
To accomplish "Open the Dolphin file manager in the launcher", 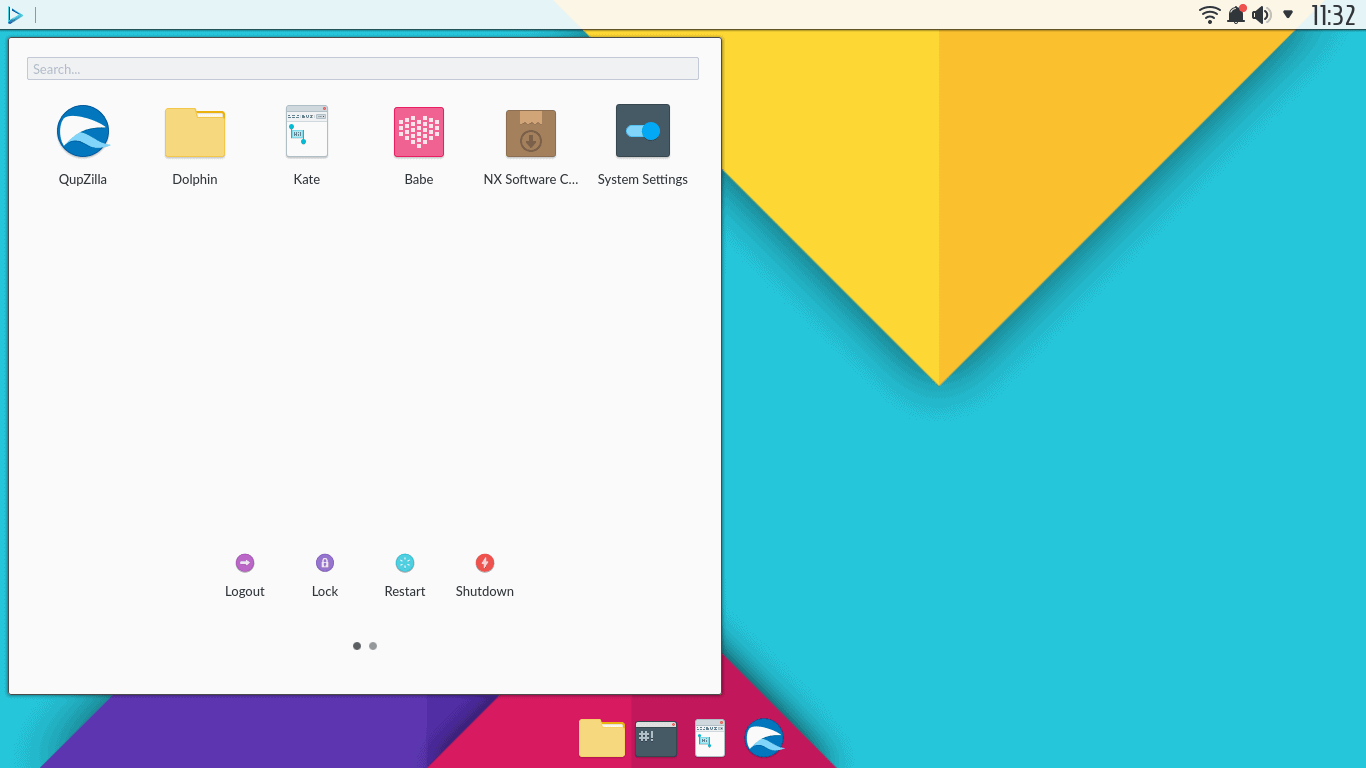I will click(195, 133).
